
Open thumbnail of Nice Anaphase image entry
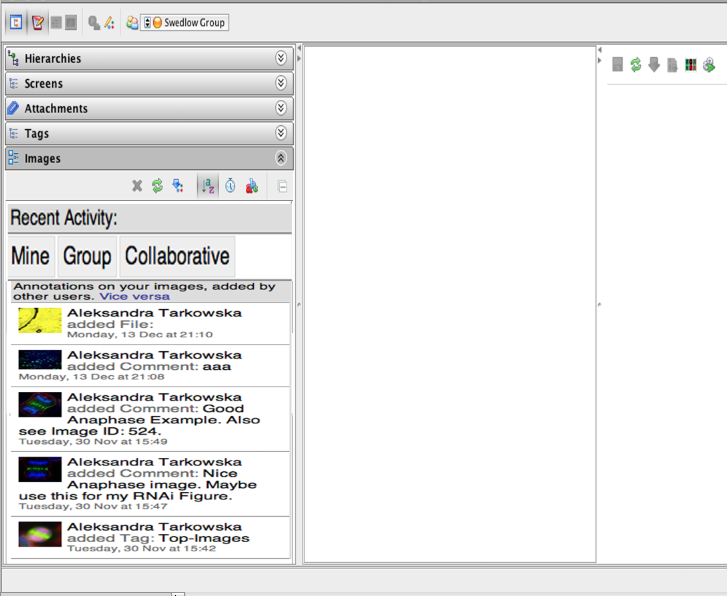pos(40,469)
